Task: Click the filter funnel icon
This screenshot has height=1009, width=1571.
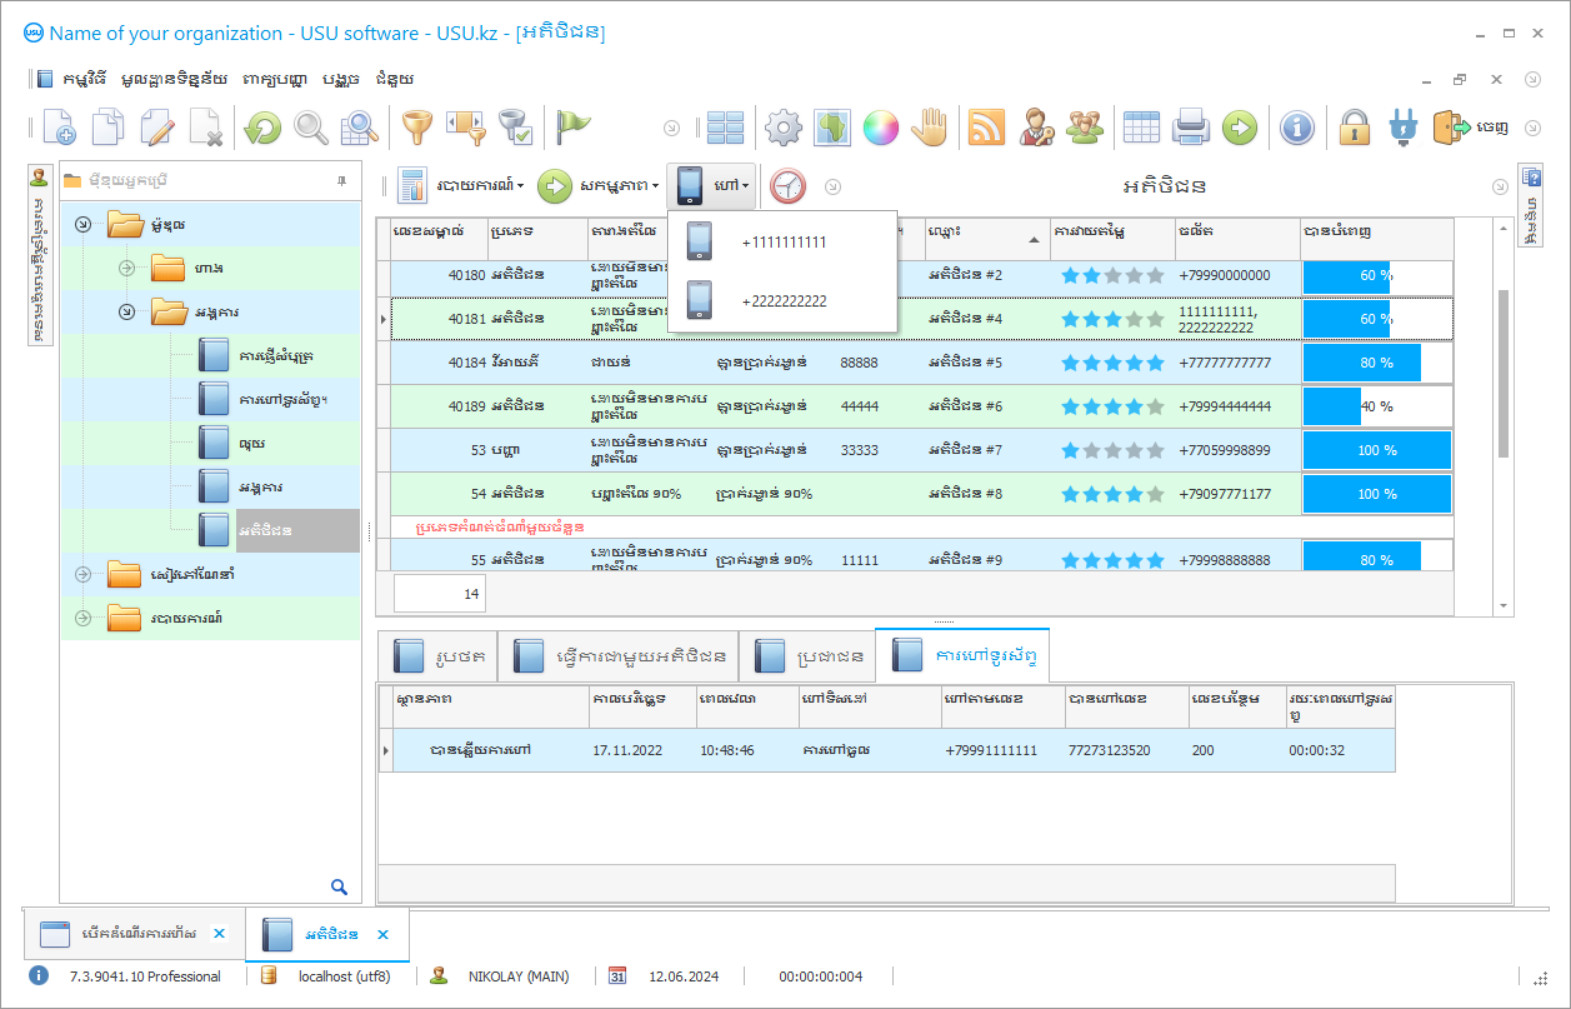Action: pos(417,128)
